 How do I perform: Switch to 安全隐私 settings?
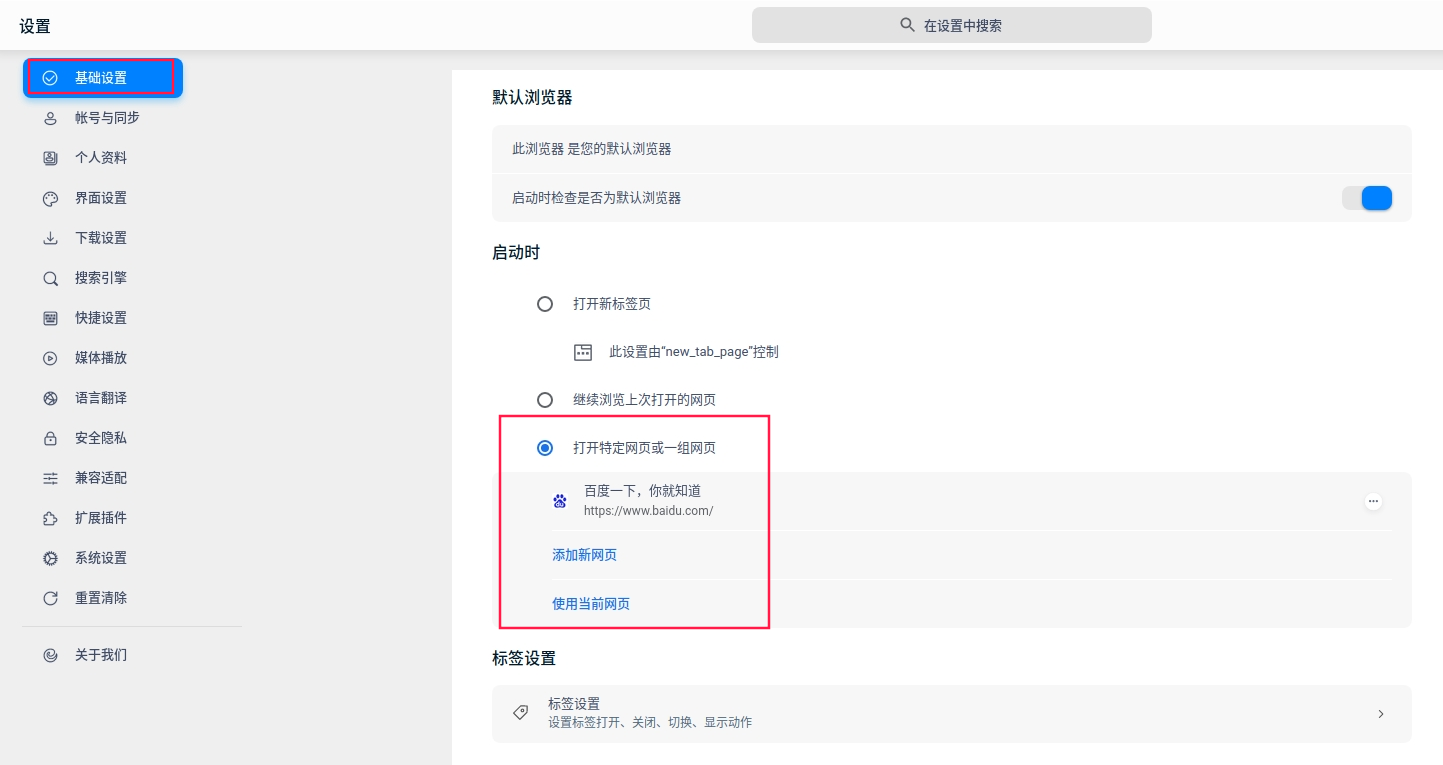pyautogui.click(x=102, y=438)
